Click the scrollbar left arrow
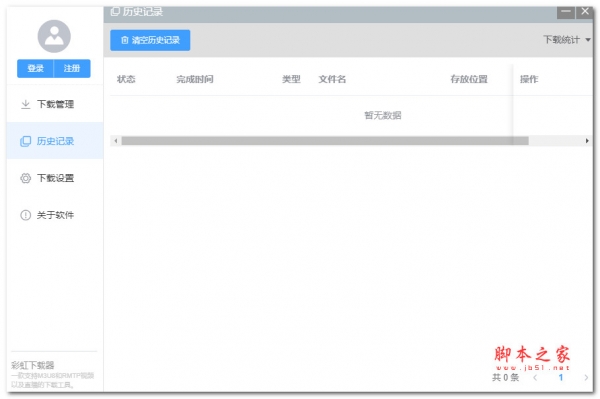The image size is (600, 399). [116, 141]
